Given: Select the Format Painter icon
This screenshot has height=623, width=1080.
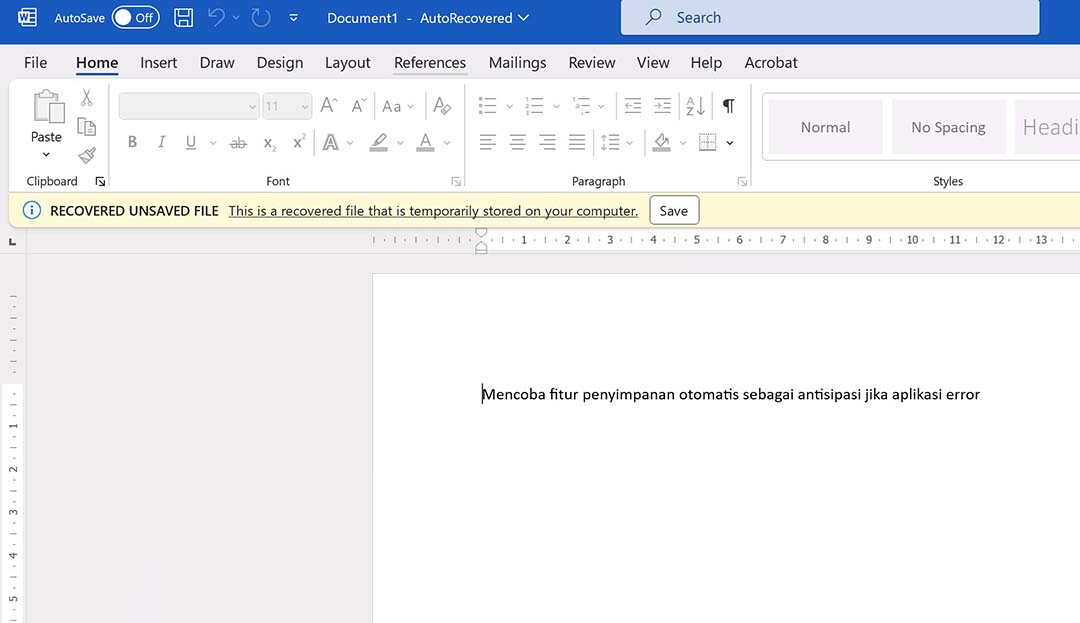Looking at the screenshot, I should click(x=86, y=155).
